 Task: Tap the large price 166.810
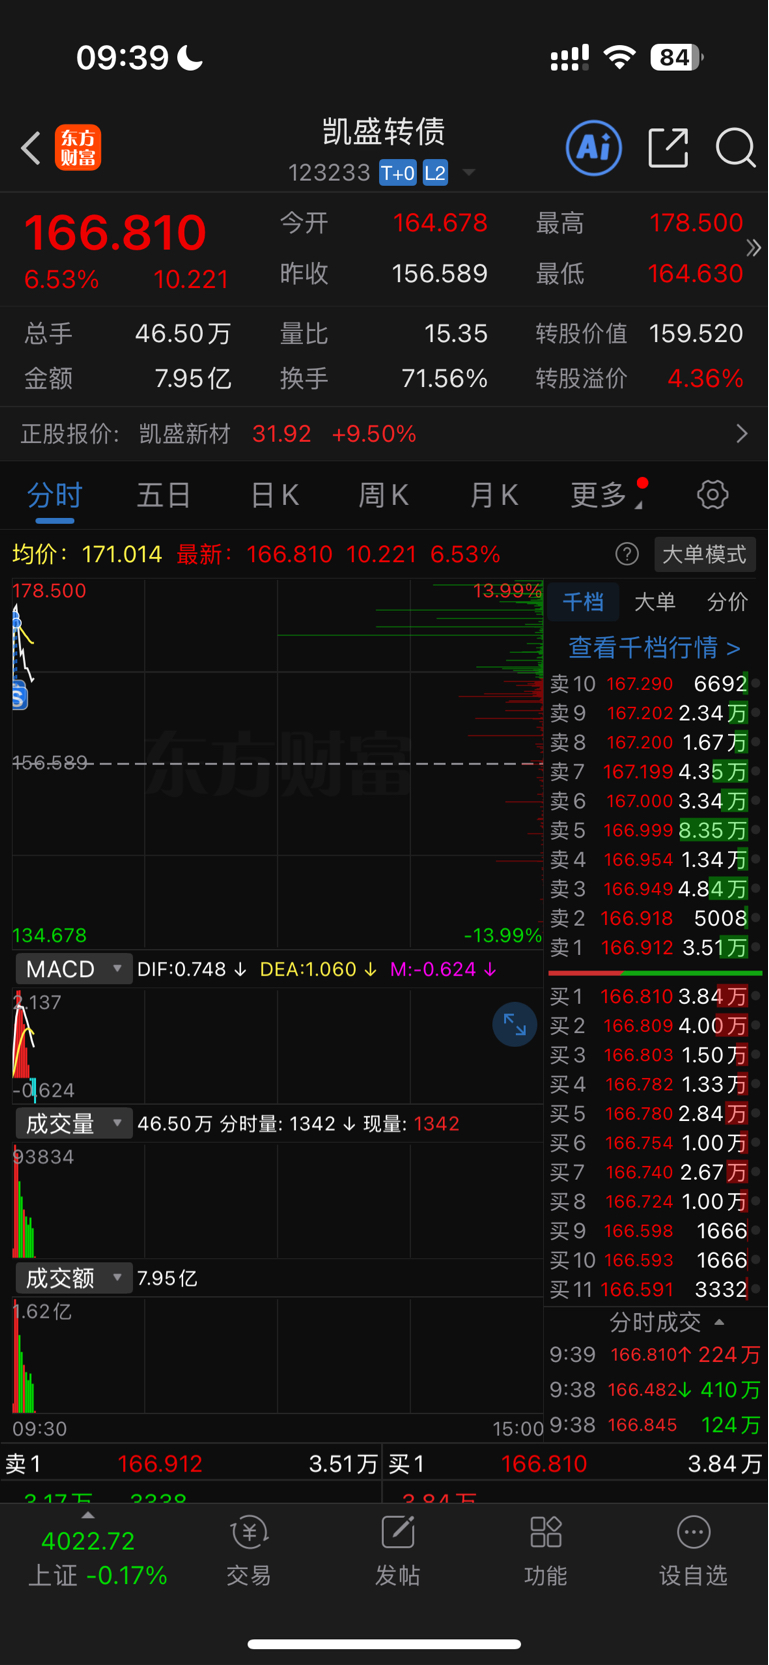click(115, 233)
